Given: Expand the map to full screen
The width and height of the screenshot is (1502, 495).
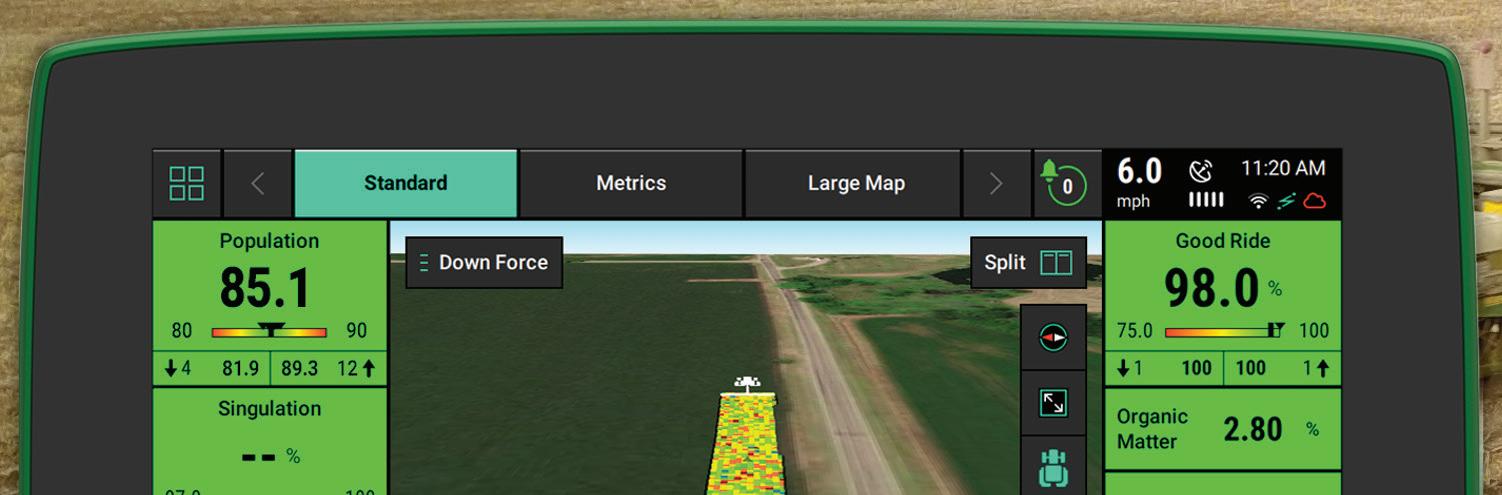Looking at the screenshot, I should click(1053, 403).
